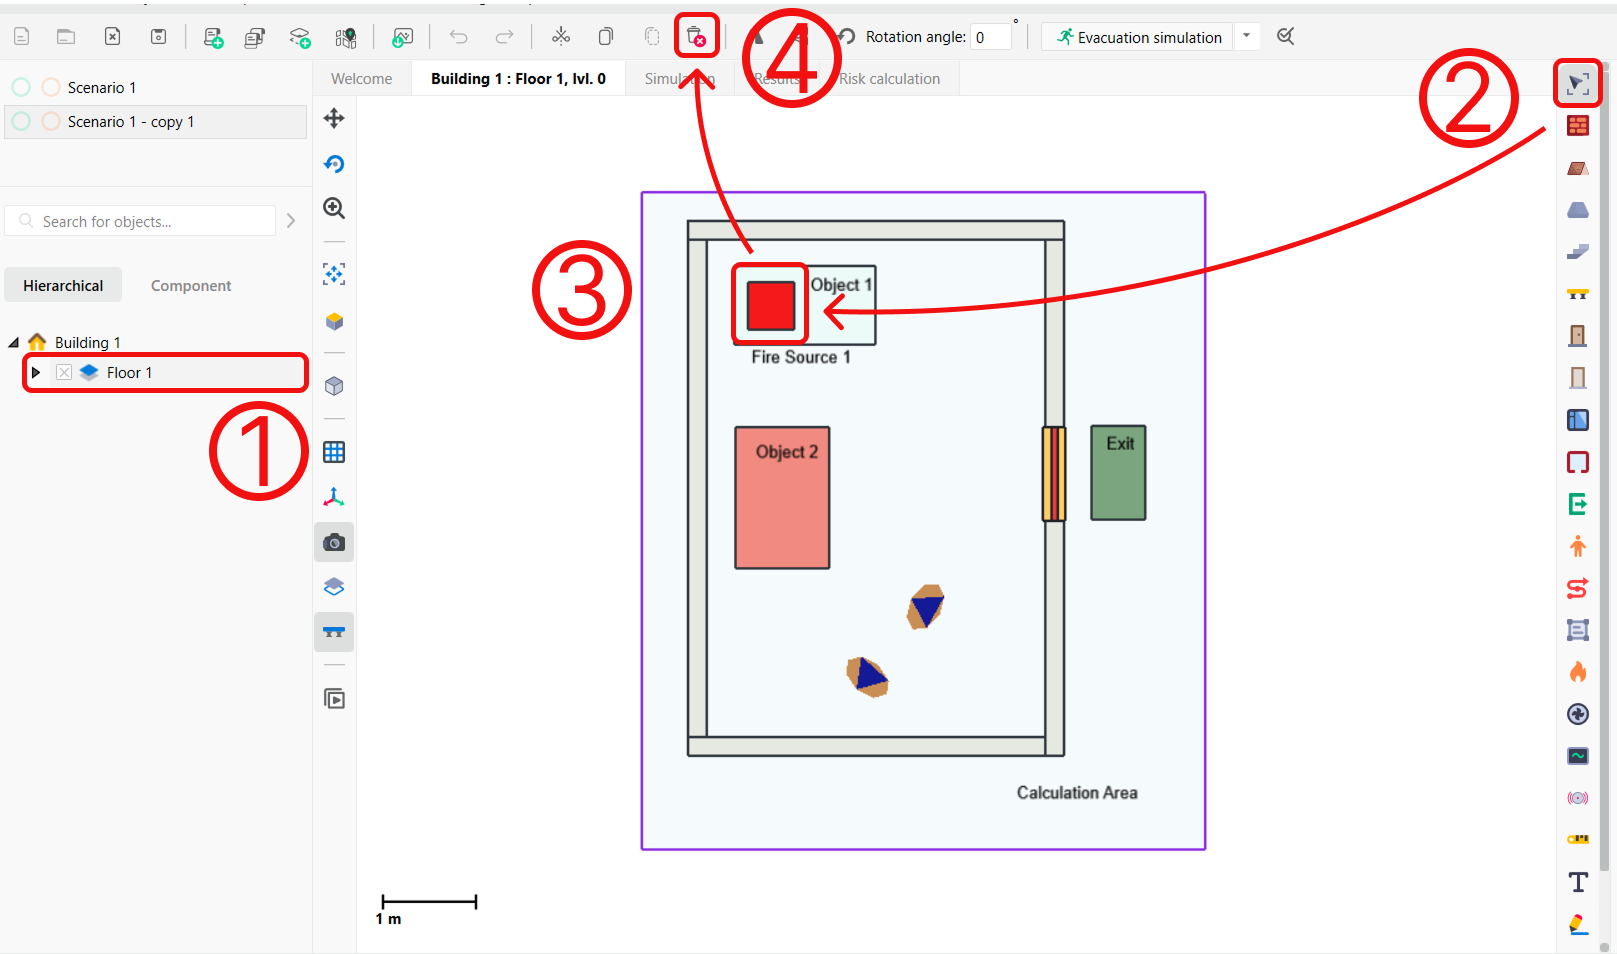
Task: Collapse the Building 1 tree node
Action: coord(14,343)
